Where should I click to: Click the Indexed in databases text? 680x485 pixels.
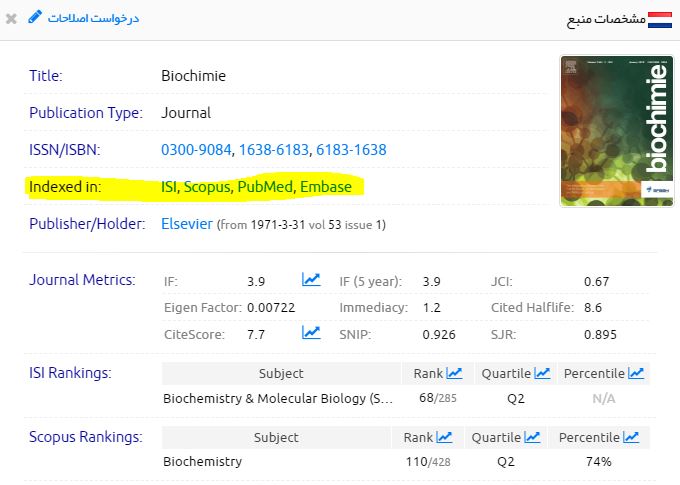(263, 187)
